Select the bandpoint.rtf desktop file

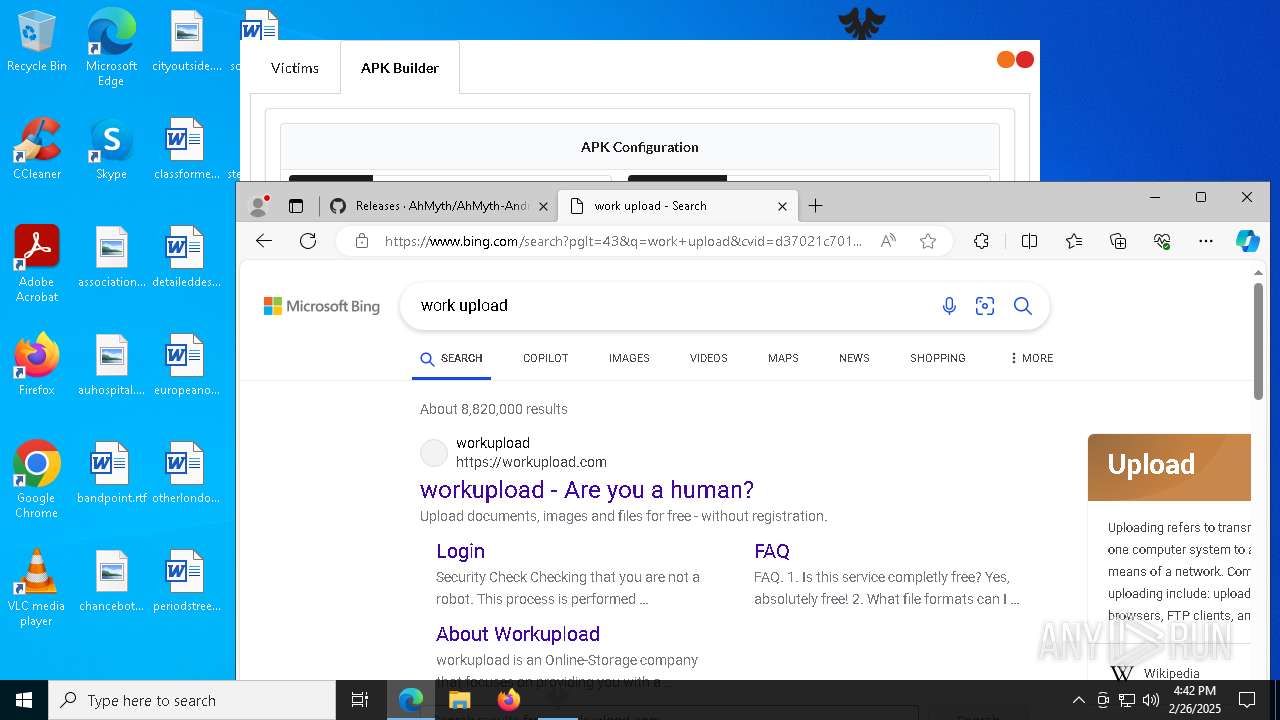111,473
